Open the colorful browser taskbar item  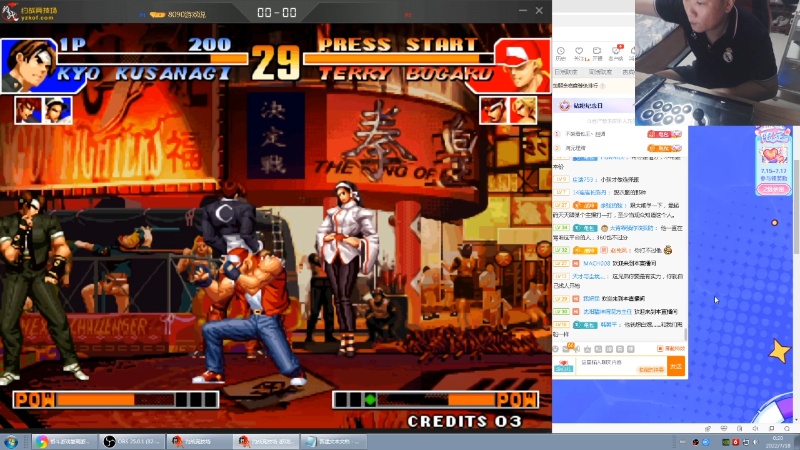(x=65, y=441)
